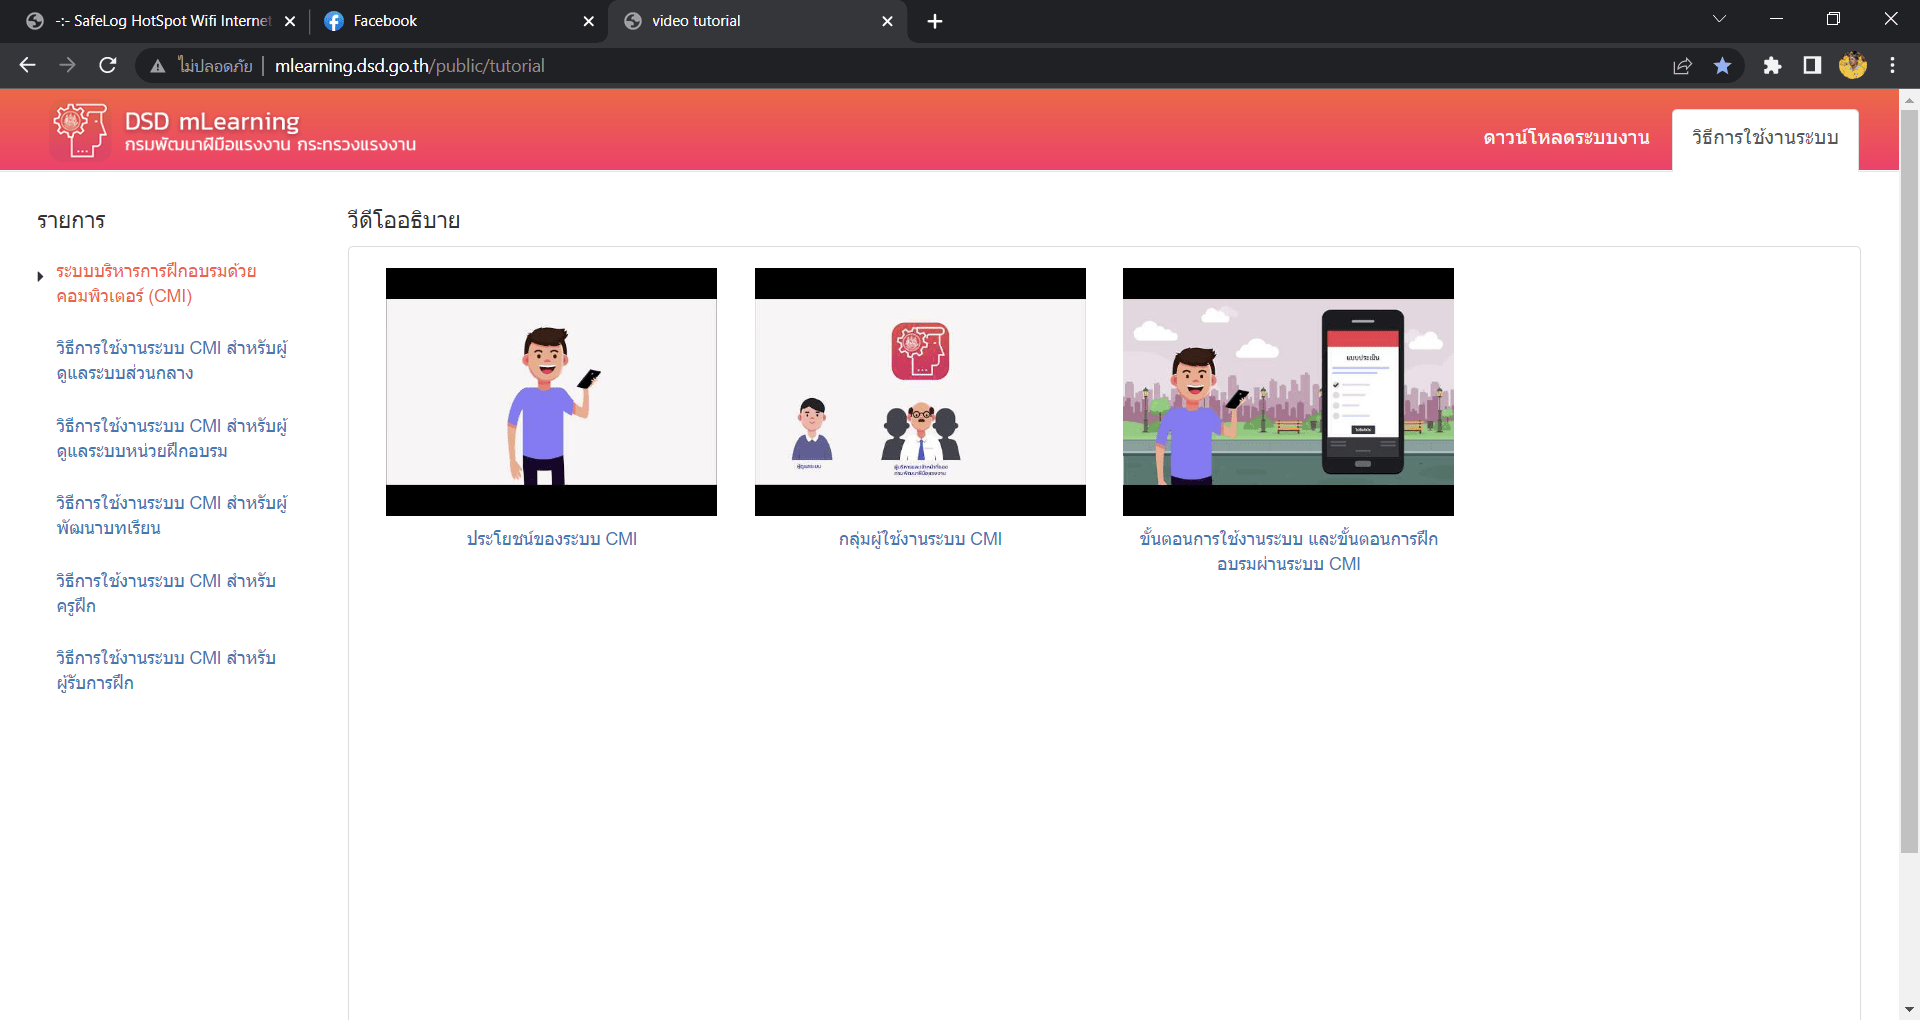Open link กลุ่มผู้ใช้งานระบบ CMI
This screenshot has width=1920, height=1020.
point(920,539)
